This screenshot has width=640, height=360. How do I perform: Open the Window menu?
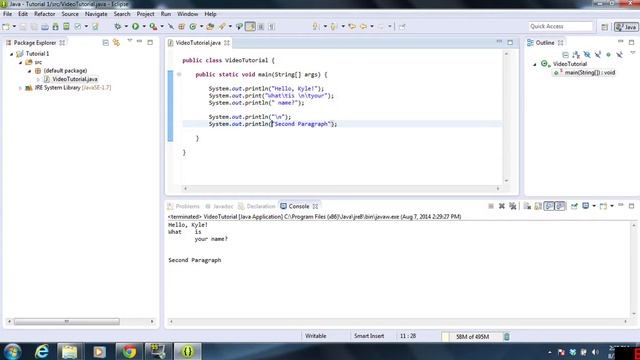(x=187, y=14)
